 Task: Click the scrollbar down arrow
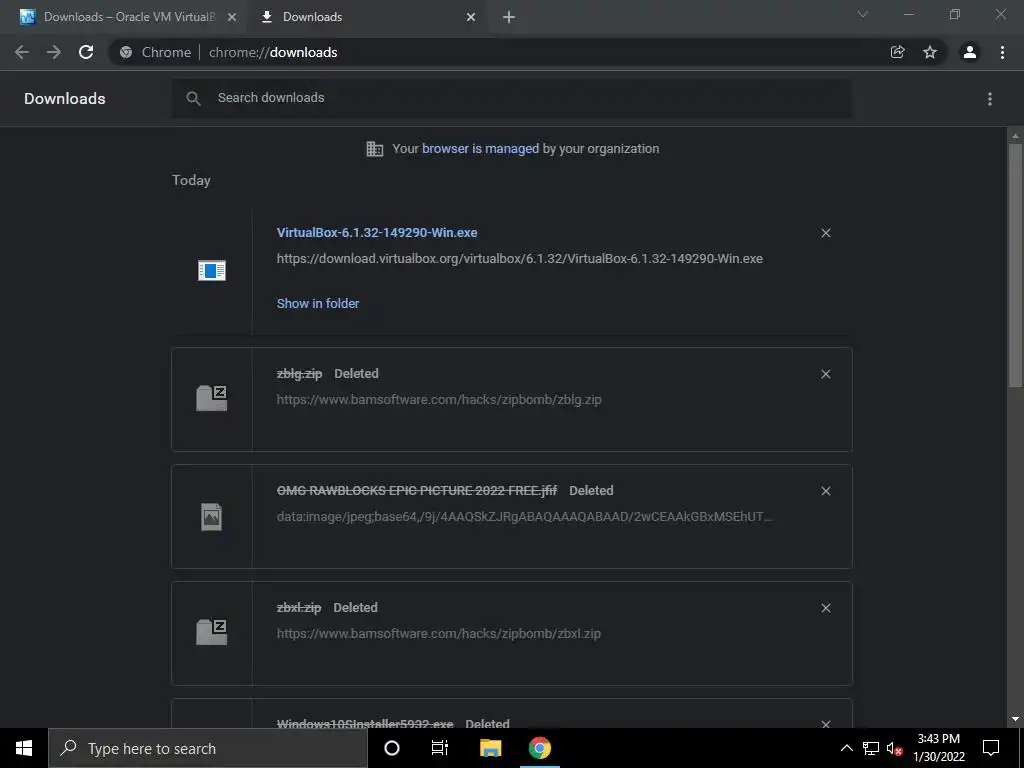point(1015,719)
